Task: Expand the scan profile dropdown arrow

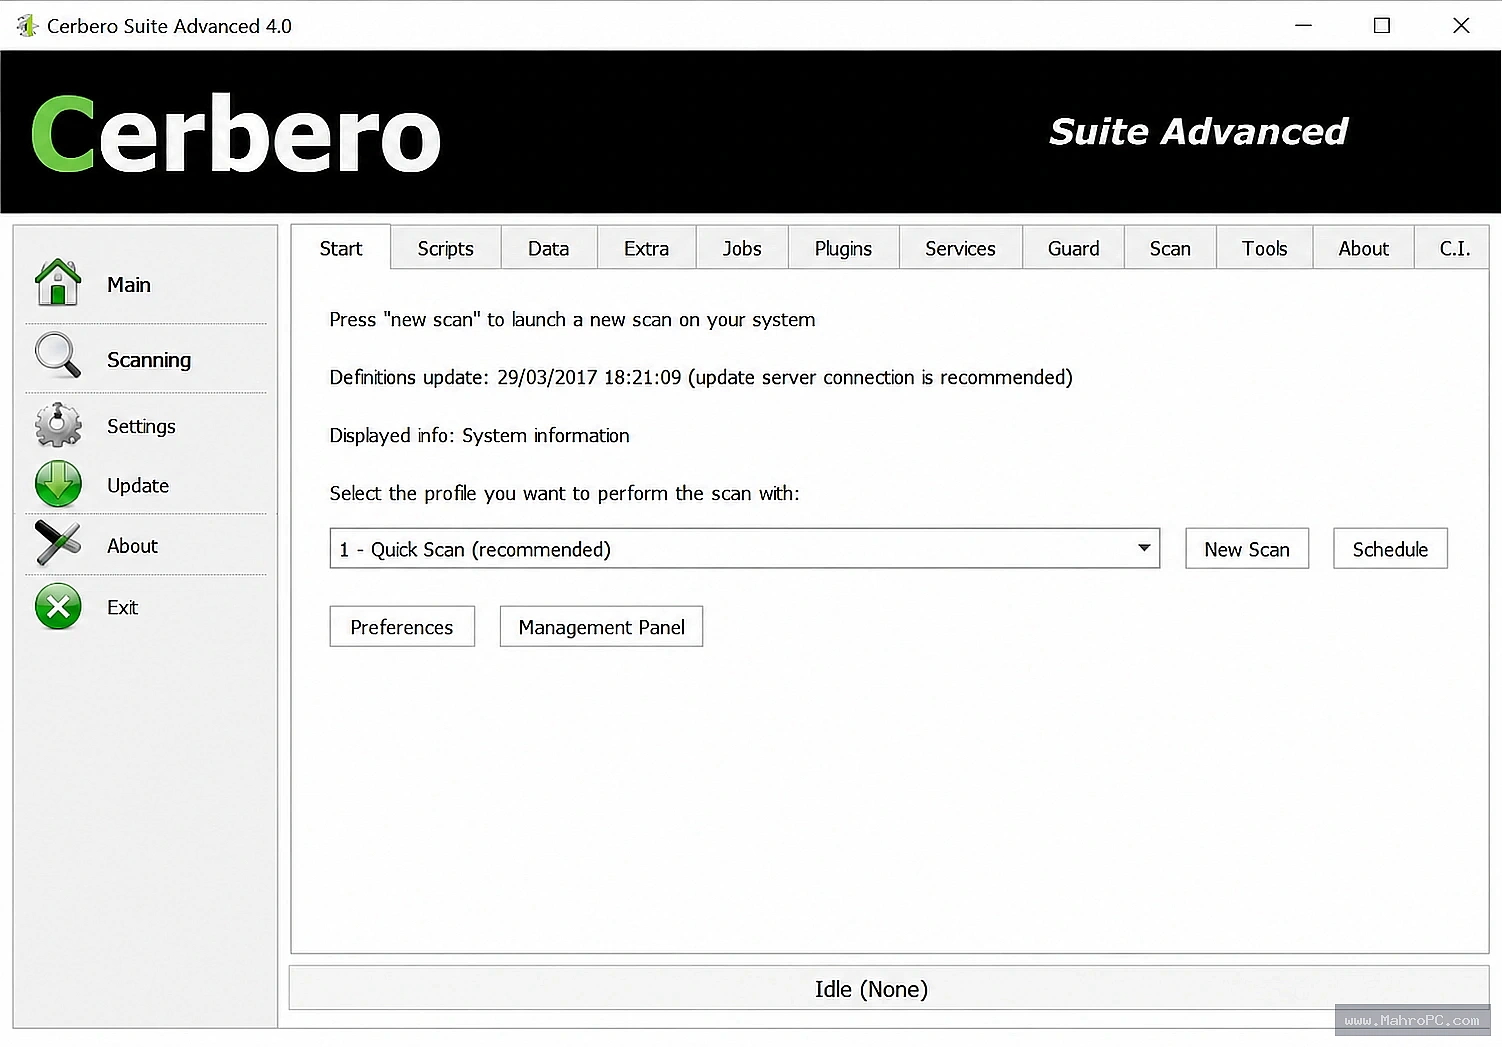Action: tap(1144, 548)
